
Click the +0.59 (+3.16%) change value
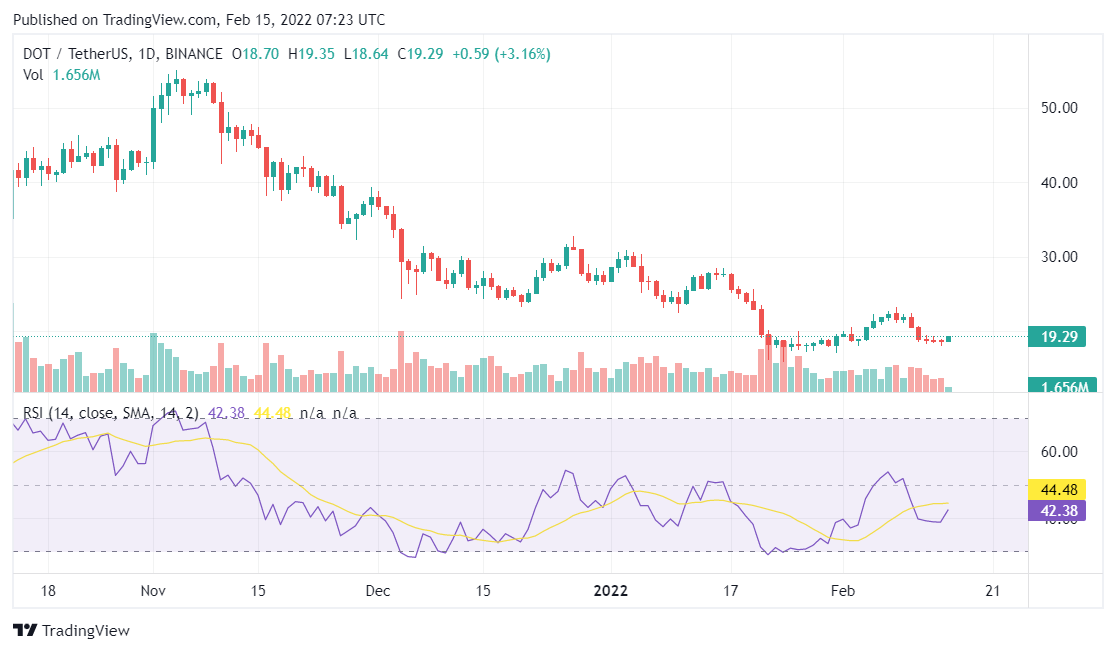[x=501, y=54]
